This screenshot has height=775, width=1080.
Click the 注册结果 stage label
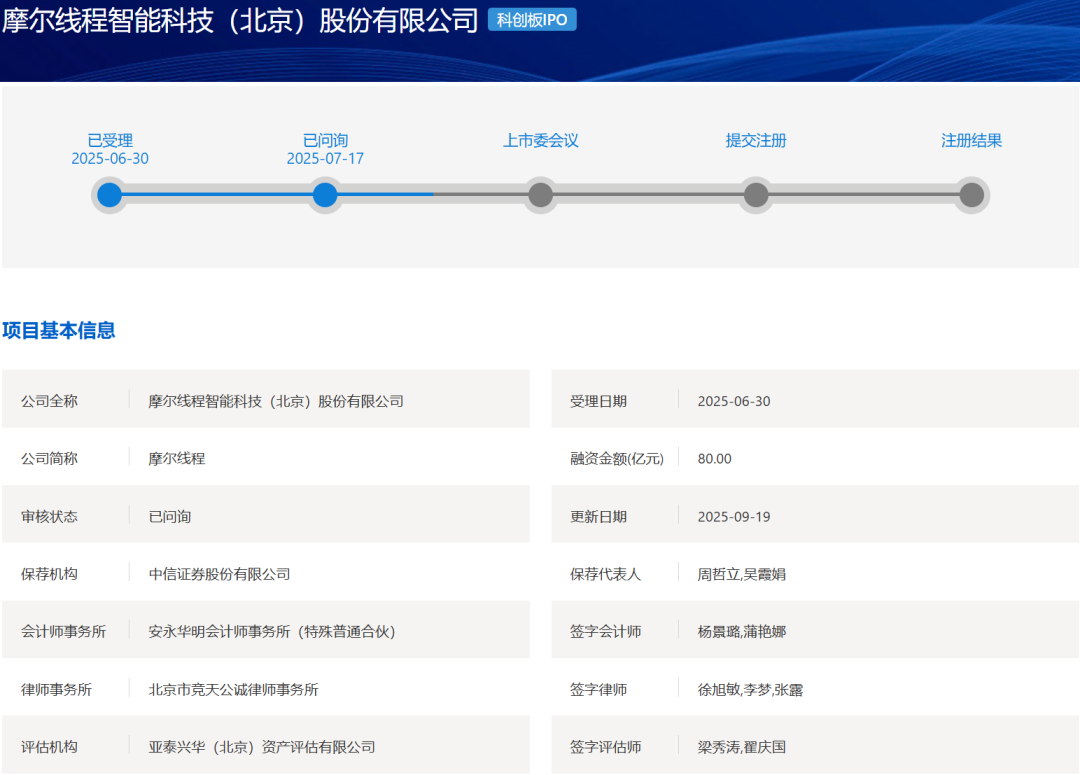[972, 141]
